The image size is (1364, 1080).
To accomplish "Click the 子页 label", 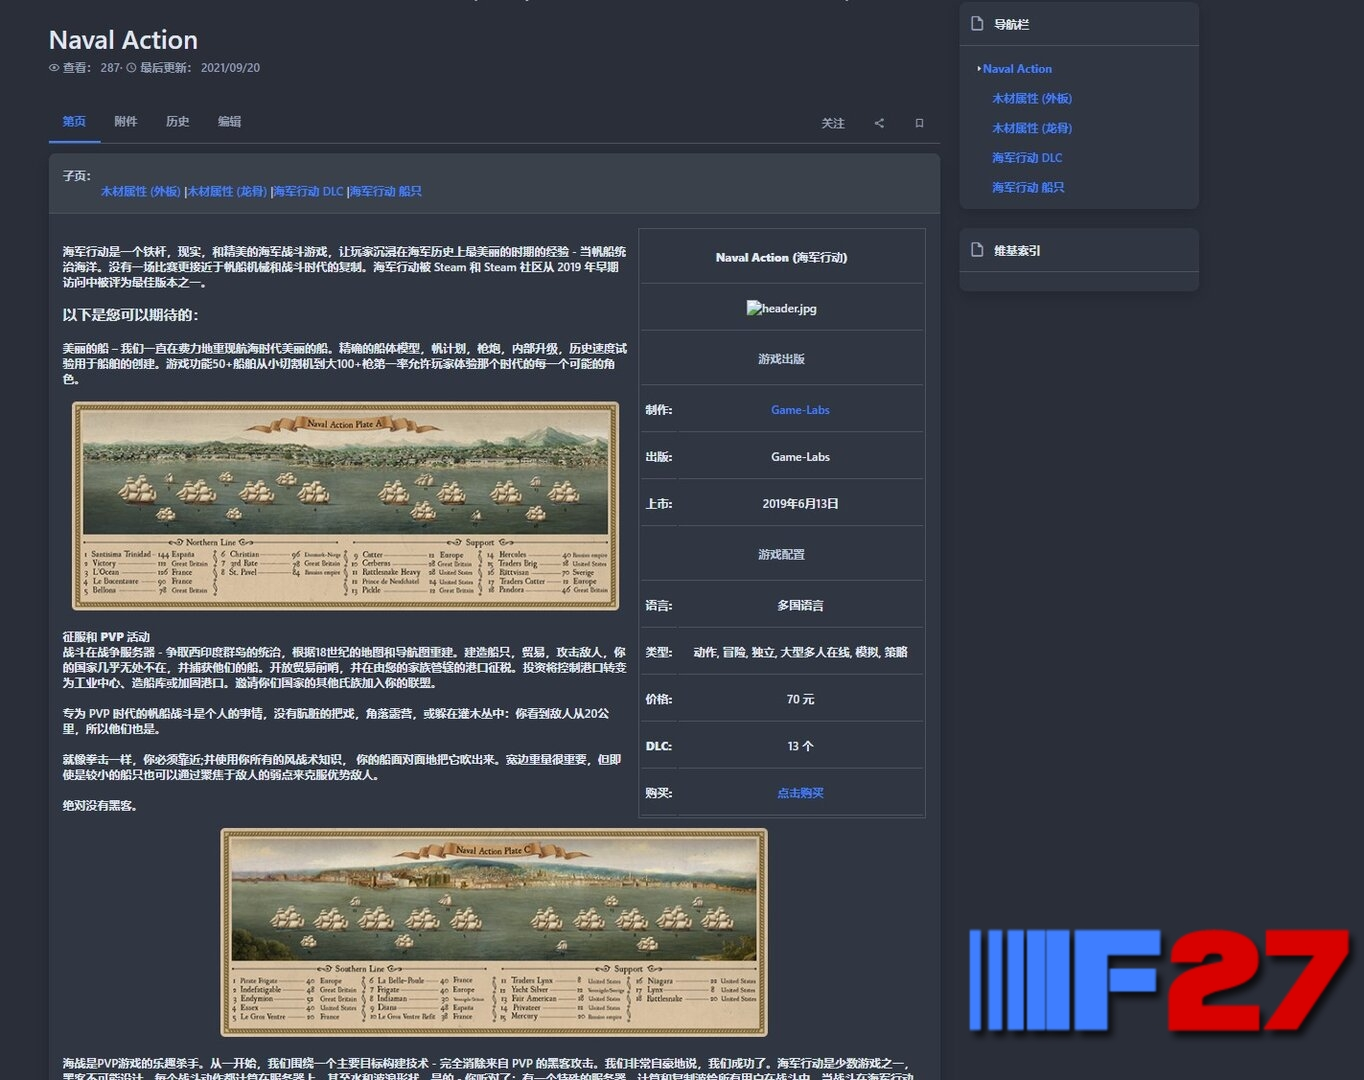I will [77, 176].
